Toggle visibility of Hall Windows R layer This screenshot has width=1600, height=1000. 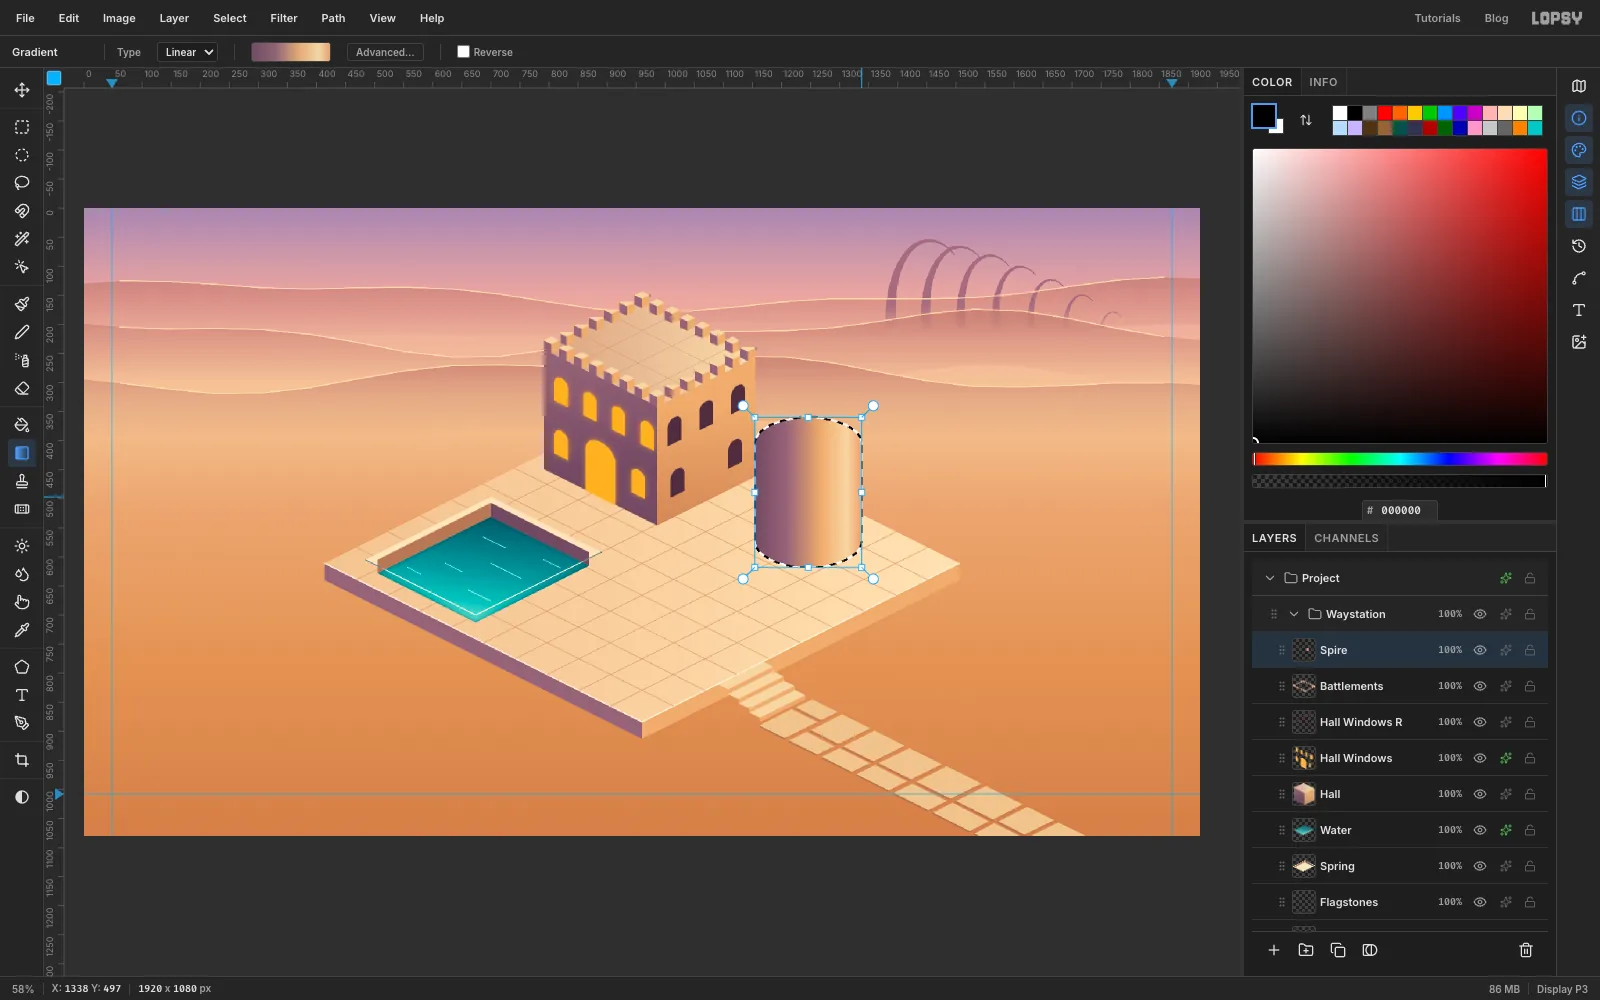click(x=1480, y=722)
